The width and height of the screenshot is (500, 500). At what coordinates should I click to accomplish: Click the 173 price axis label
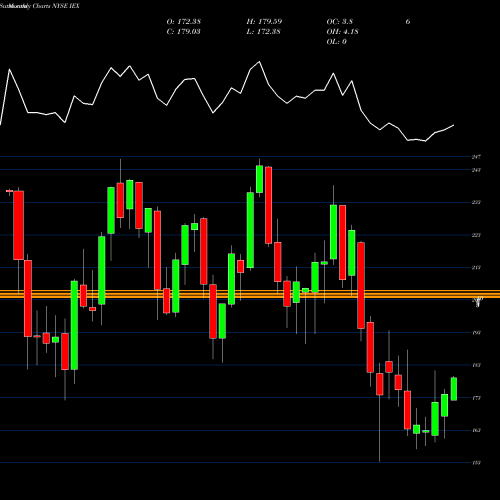coord(476,398)
